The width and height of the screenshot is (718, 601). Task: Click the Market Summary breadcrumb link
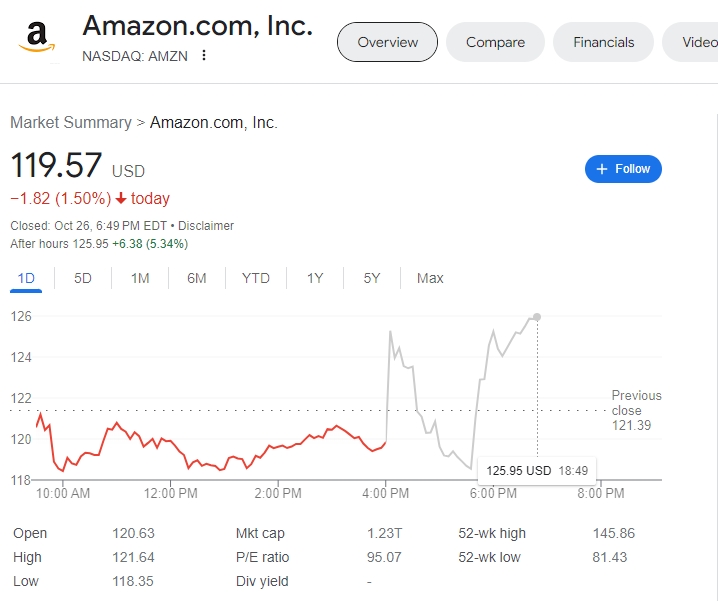[70, 122]
